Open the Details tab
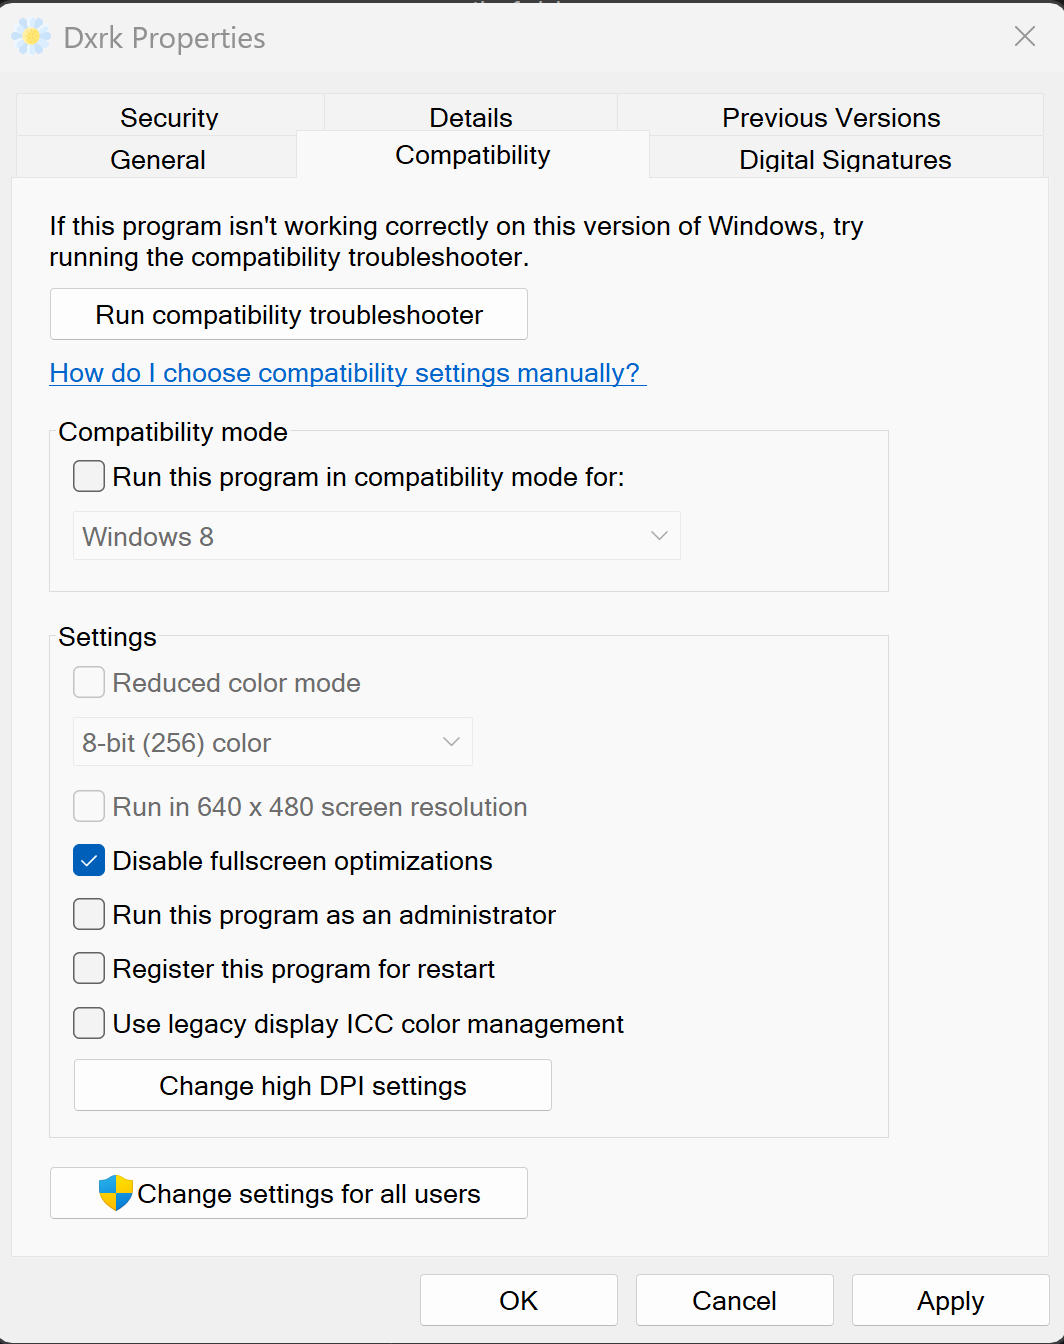1064x1344 pixels. [470, 117]
